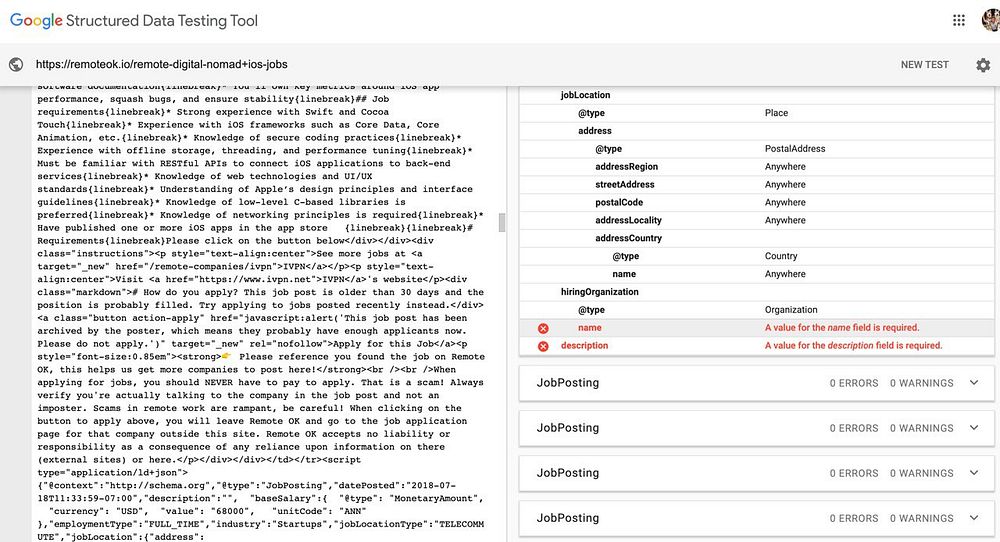Click the streetAddress property label
Image resolution: width=1000 pixels, height=542 pixels.
click(624, 184)
